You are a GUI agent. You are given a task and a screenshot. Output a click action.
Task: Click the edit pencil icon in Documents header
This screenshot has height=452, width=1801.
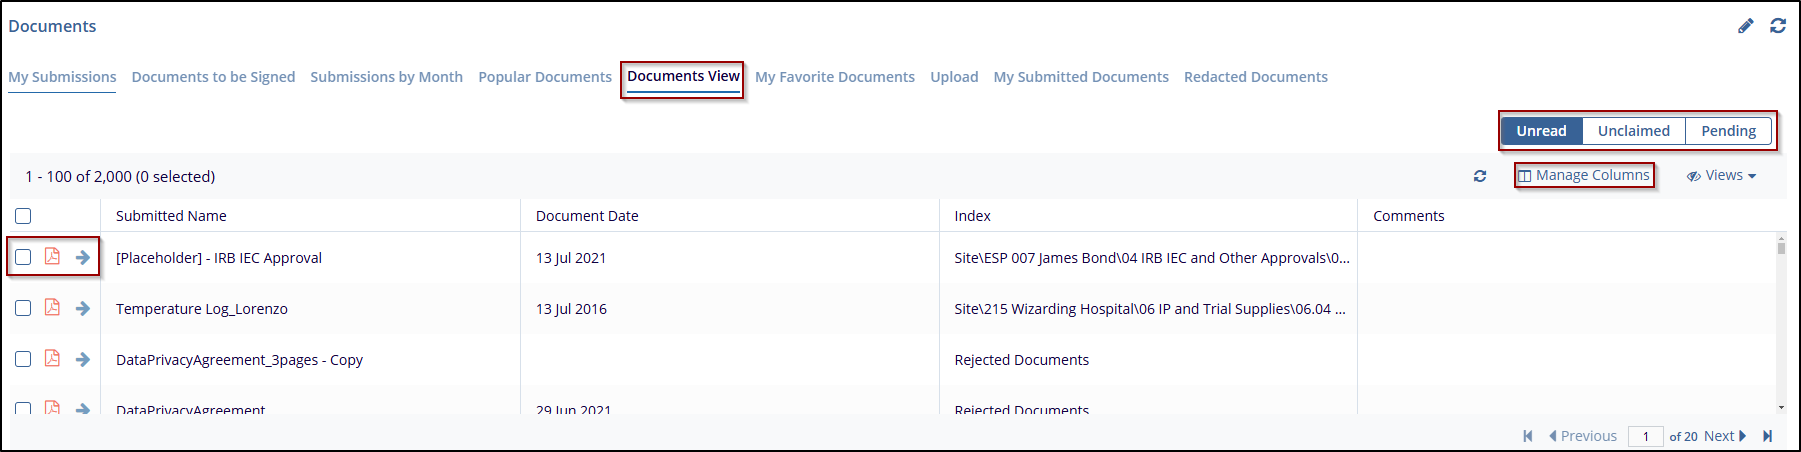(1745, 26)
